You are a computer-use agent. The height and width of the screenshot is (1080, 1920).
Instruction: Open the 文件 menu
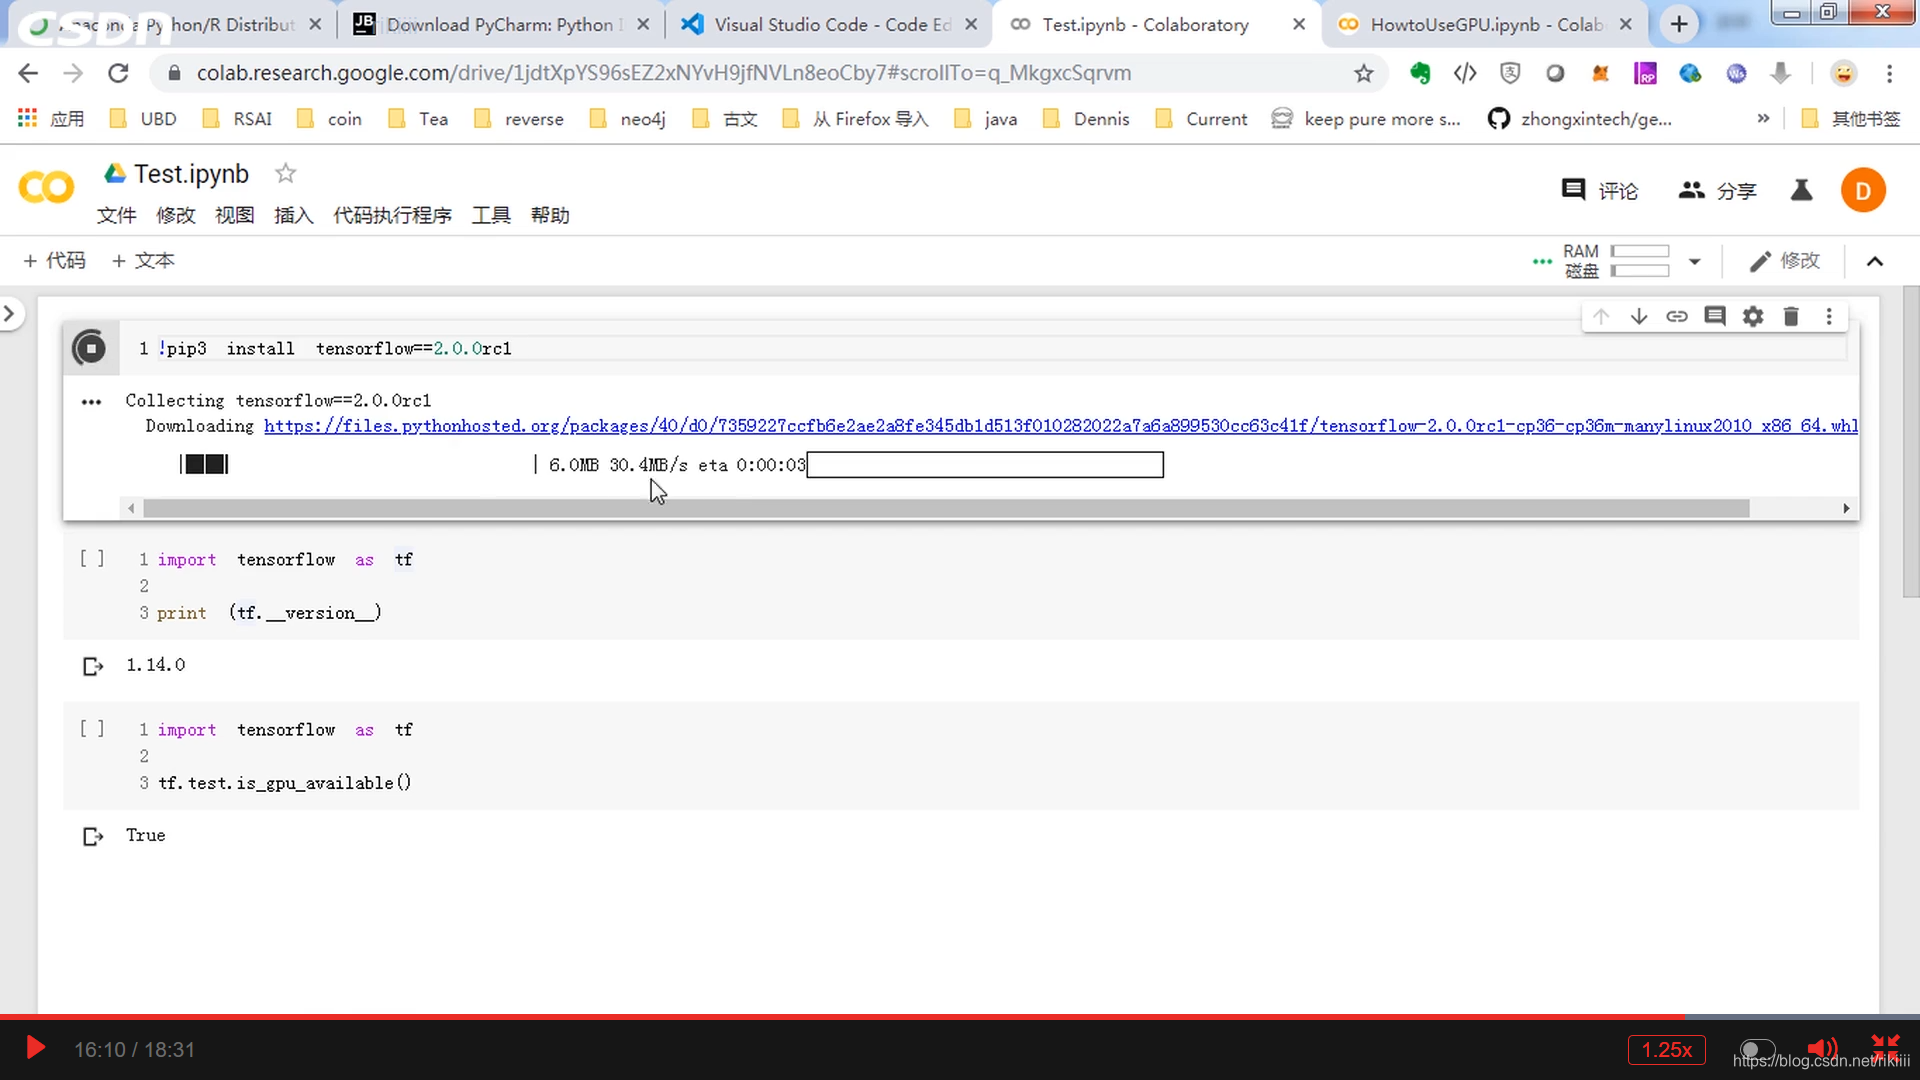116,215
